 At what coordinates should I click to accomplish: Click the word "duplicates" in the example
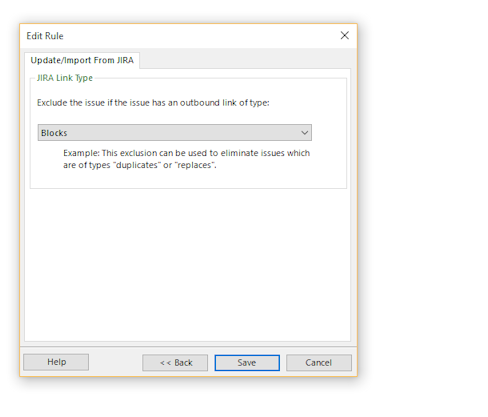coord(136,165)
